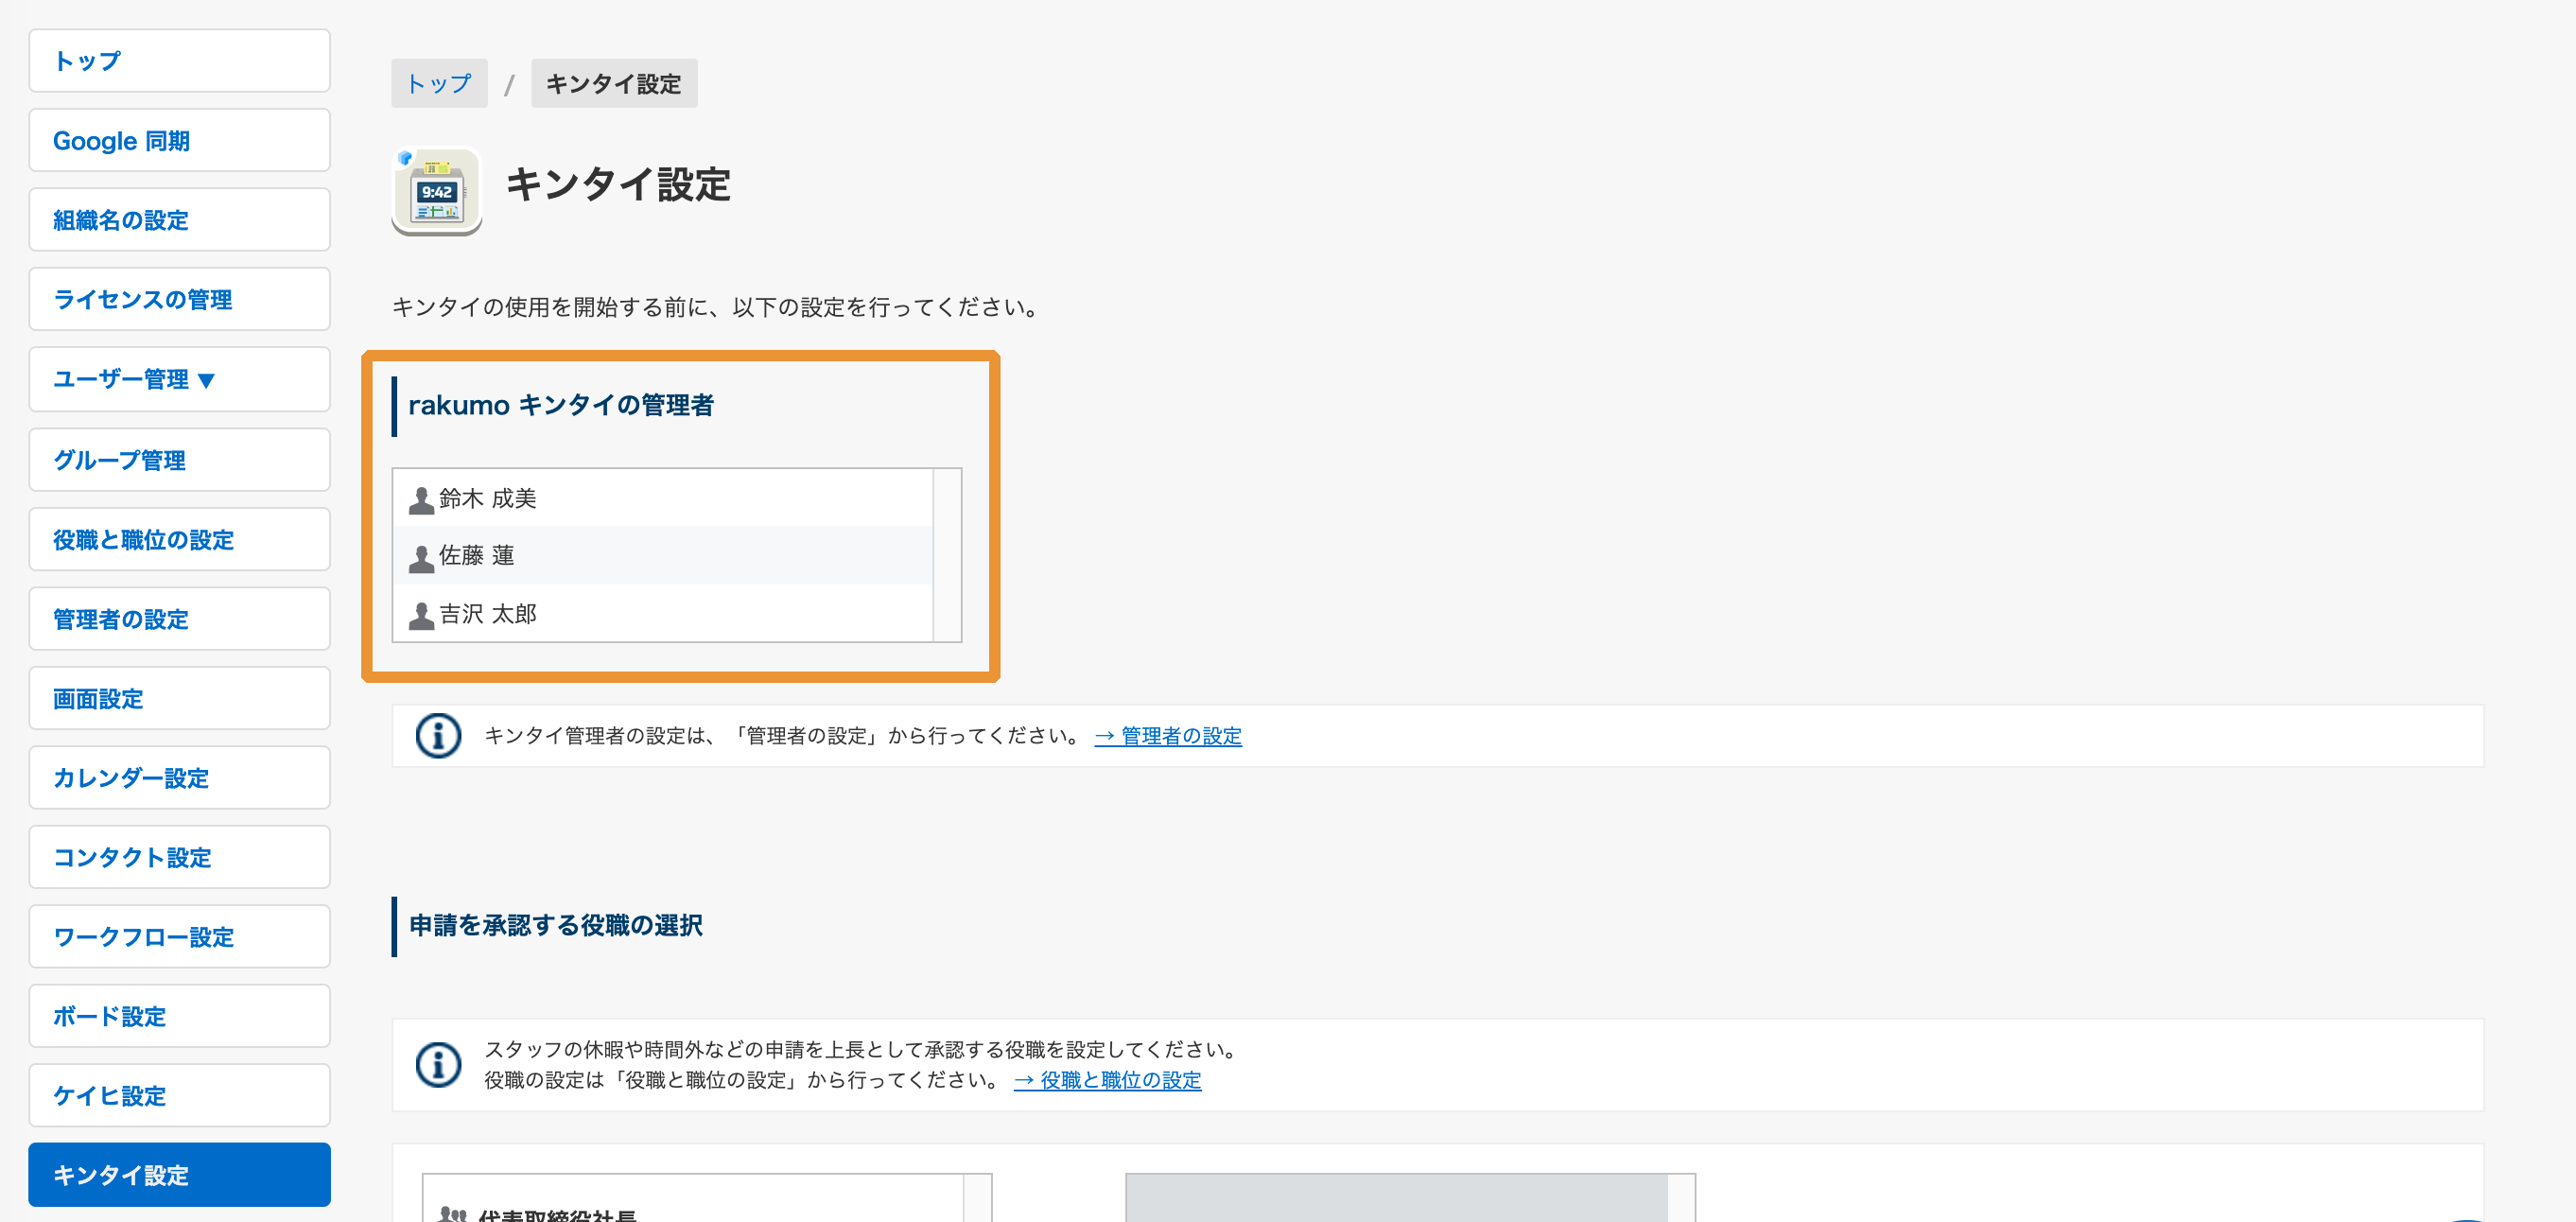The height and width of the screenshot is (1222, 2576).
Task: Click the 申請を承認する役職の選択 heading
Action: point(556,926)
